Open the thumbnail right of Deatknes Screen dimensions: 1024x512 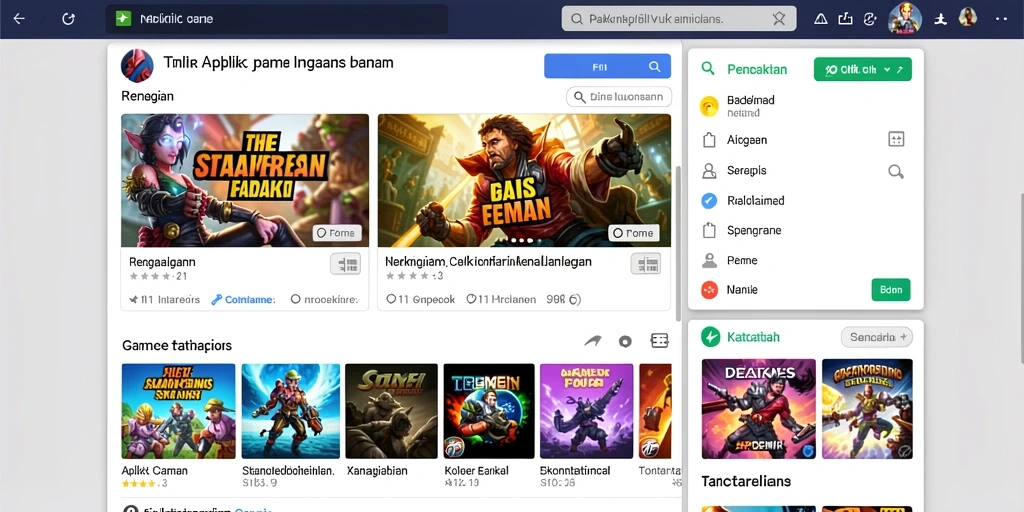coord(867,409)
